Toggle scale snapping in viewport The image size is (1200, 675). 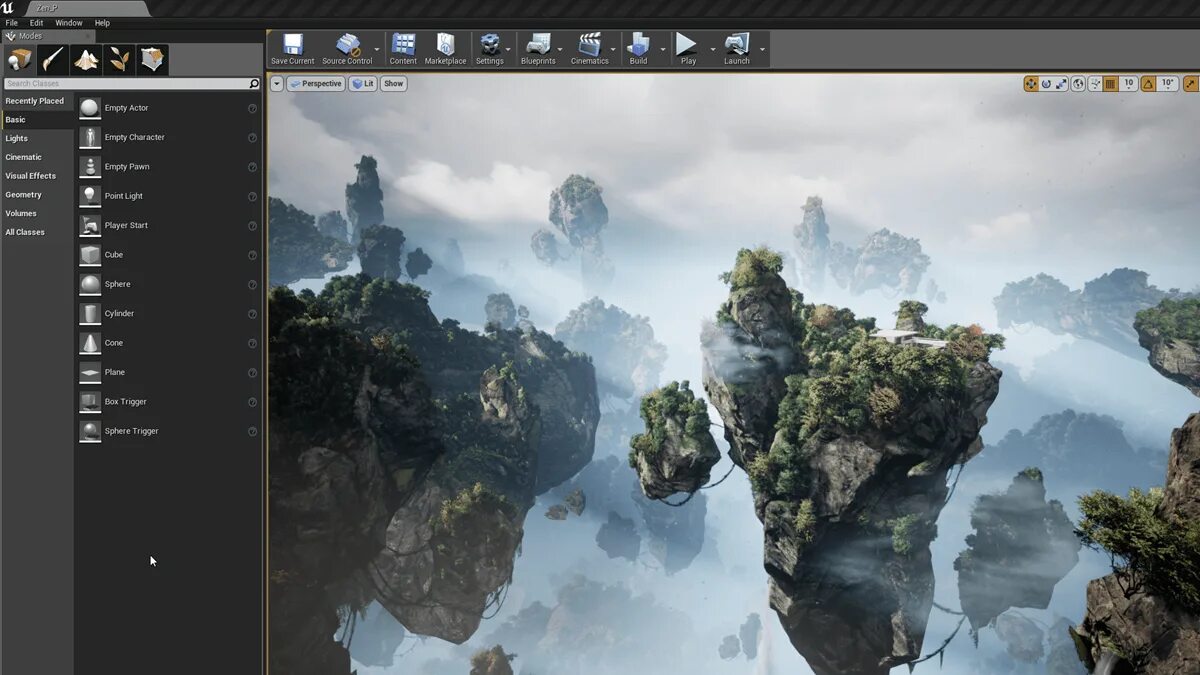click(1191, 84)
